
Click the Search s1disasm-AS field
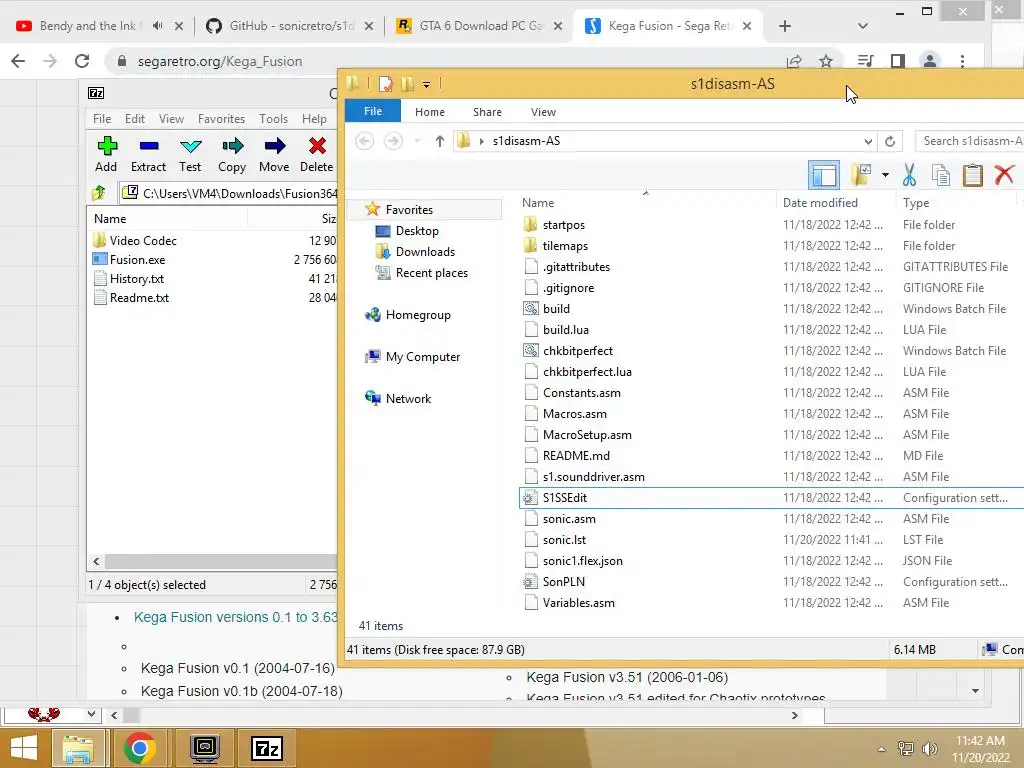[x=970, y=141]
